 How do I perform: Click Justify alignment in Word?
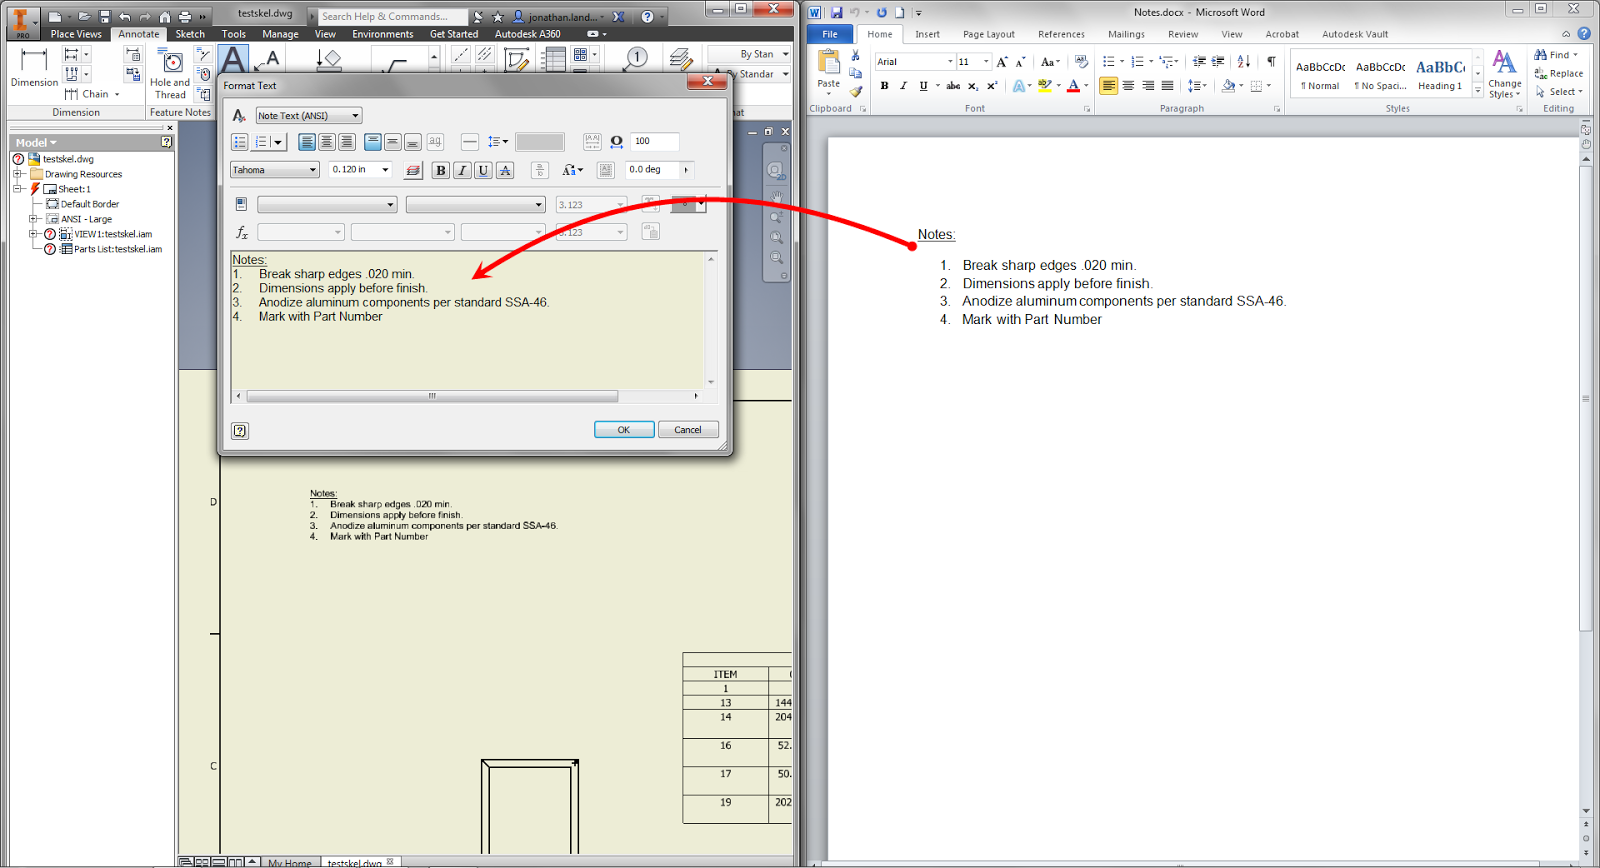(1167, 86)
